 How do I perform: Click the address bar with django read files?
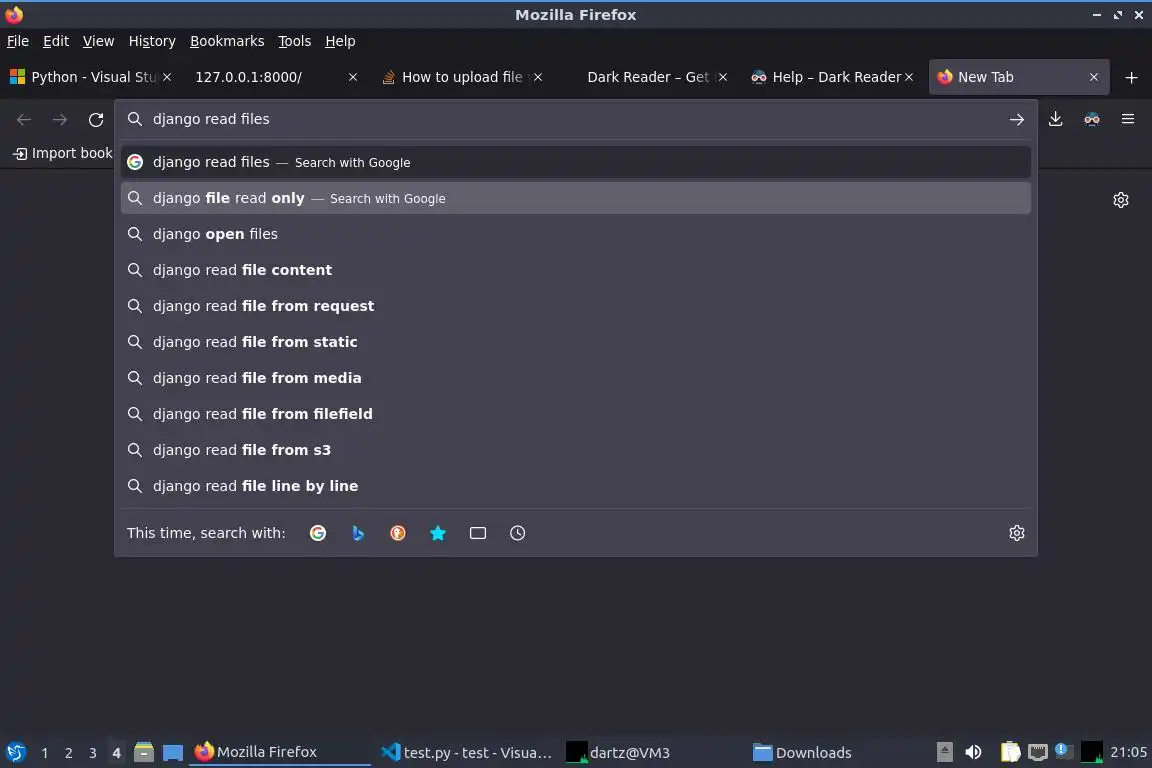click(x=575, y=119)
